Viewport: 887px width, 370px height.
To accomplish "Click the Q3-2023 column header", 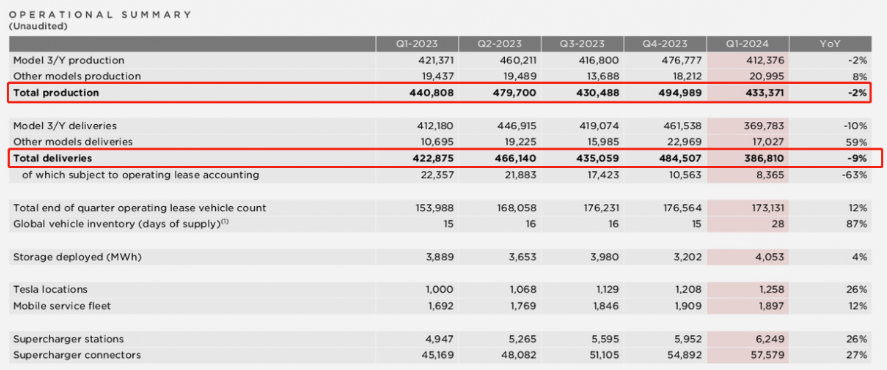I will coord(583,44).
